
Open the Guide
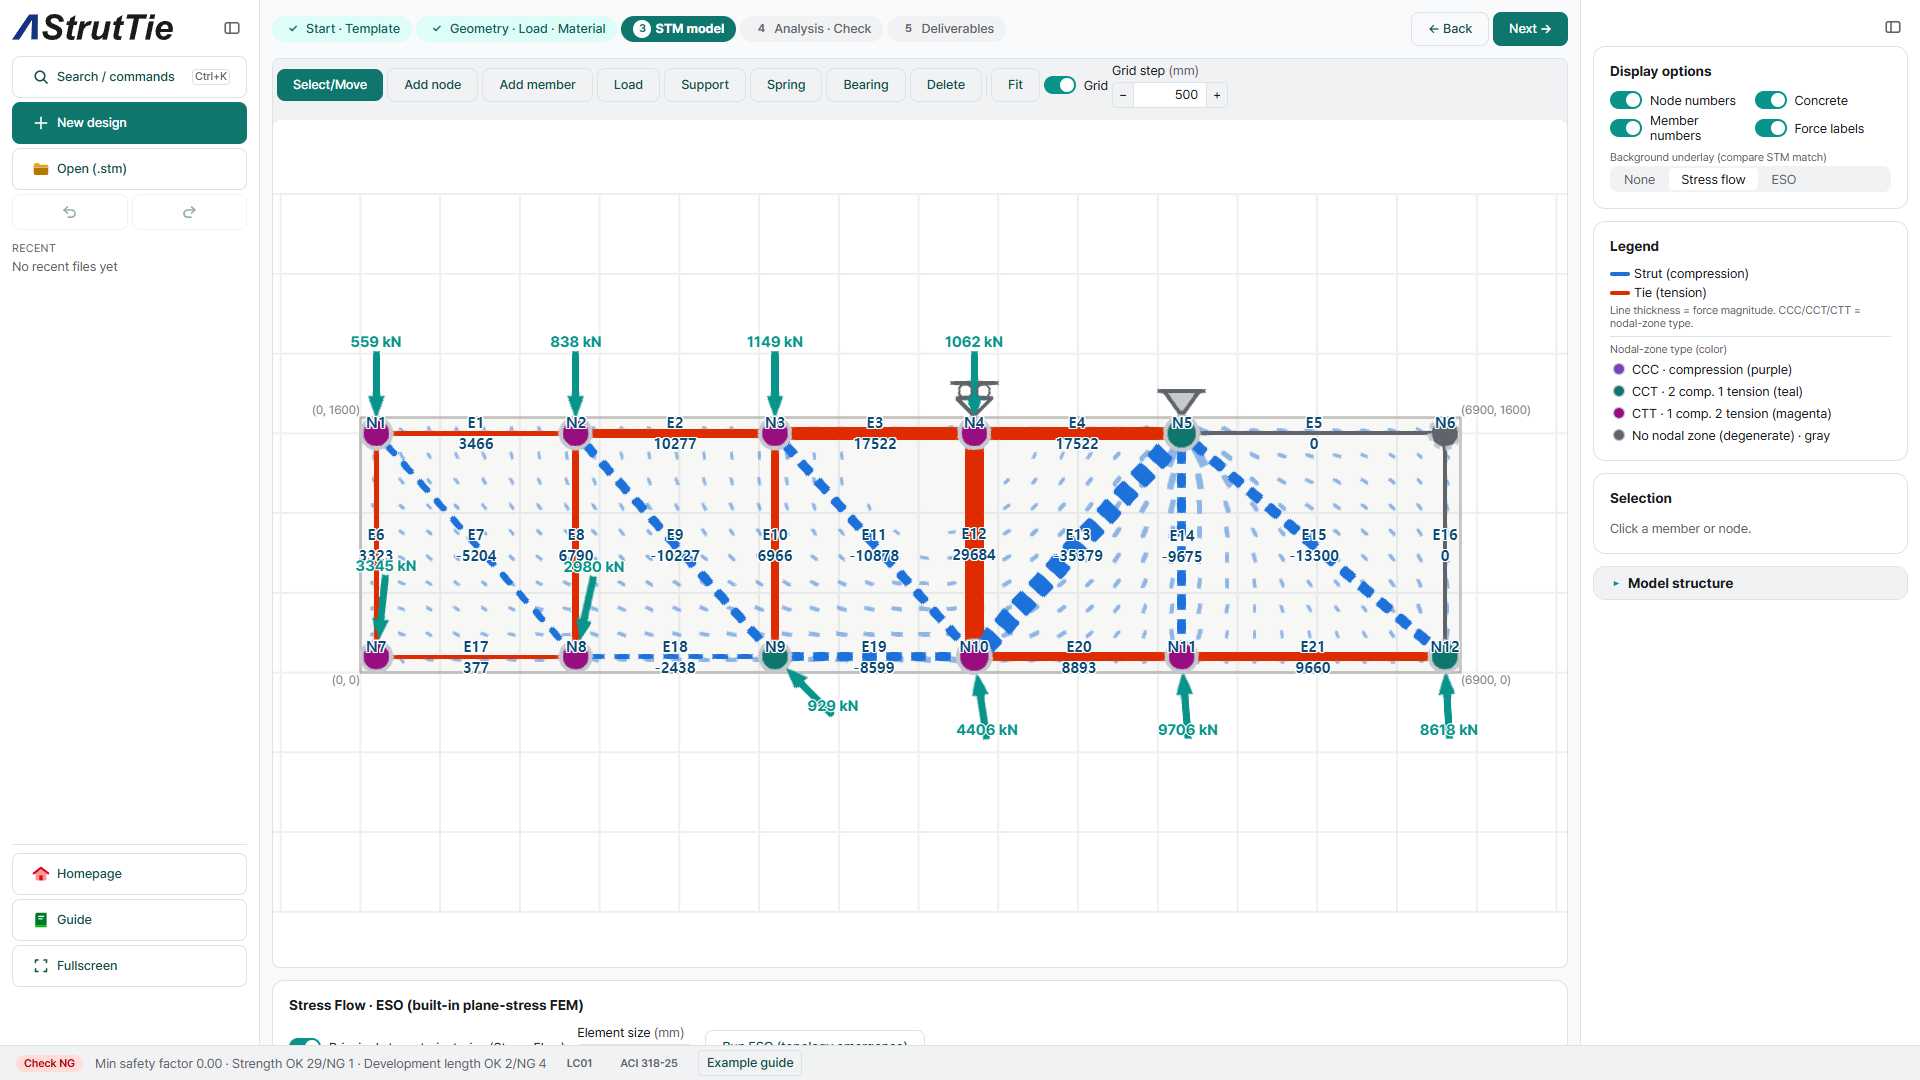click(x=129, y=920)
